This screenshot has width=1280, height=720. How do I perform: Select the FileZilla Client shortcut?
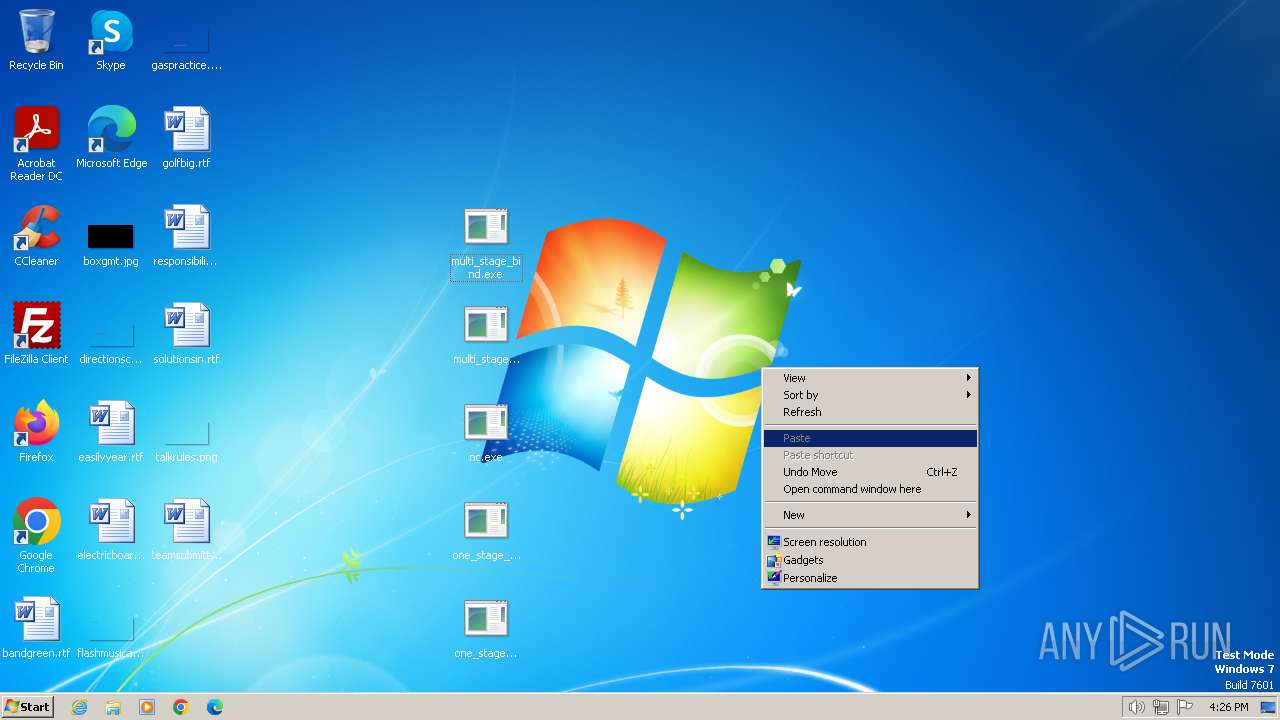[x=36, y=334]
